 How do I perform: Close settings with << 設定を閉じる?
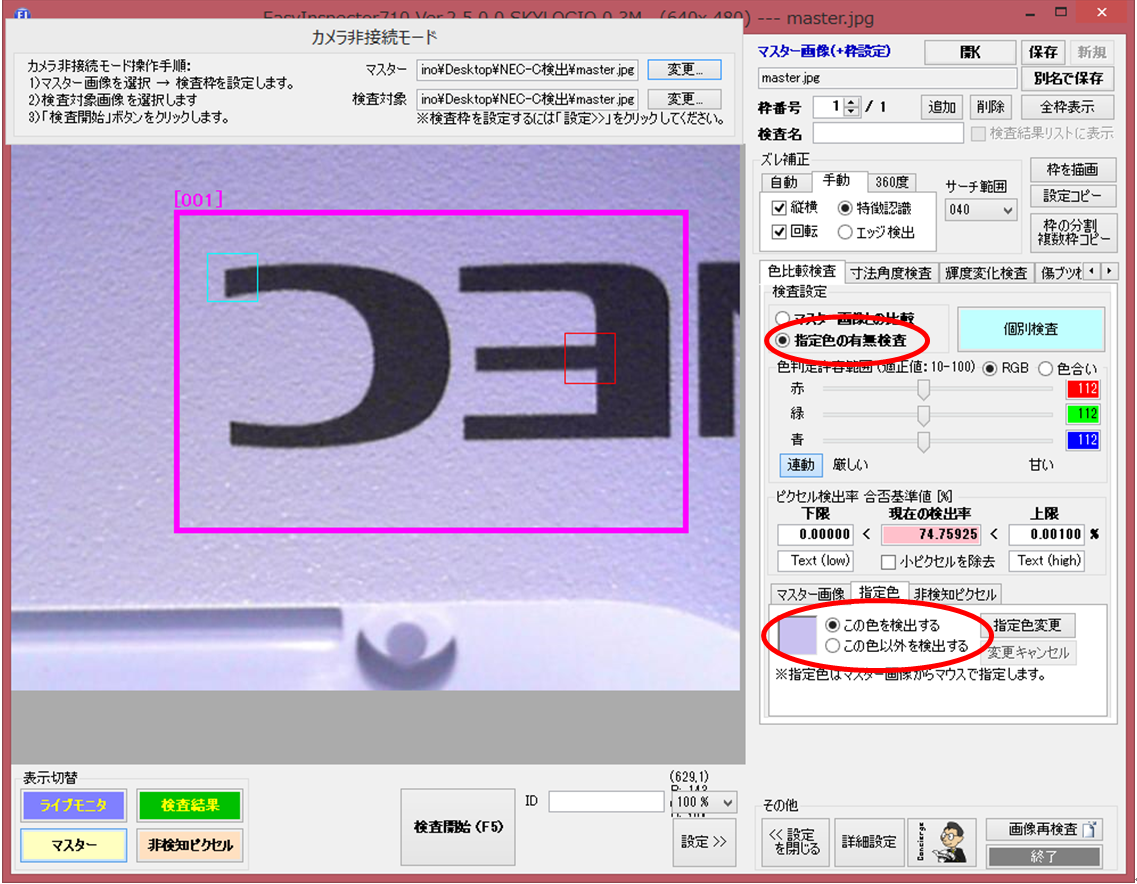tap(795, 841)
